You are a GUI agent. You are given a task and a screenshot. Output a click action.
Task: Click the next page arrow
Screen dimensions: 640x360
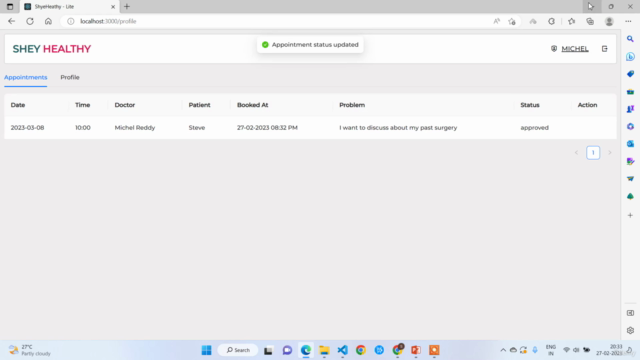point(610,153)
